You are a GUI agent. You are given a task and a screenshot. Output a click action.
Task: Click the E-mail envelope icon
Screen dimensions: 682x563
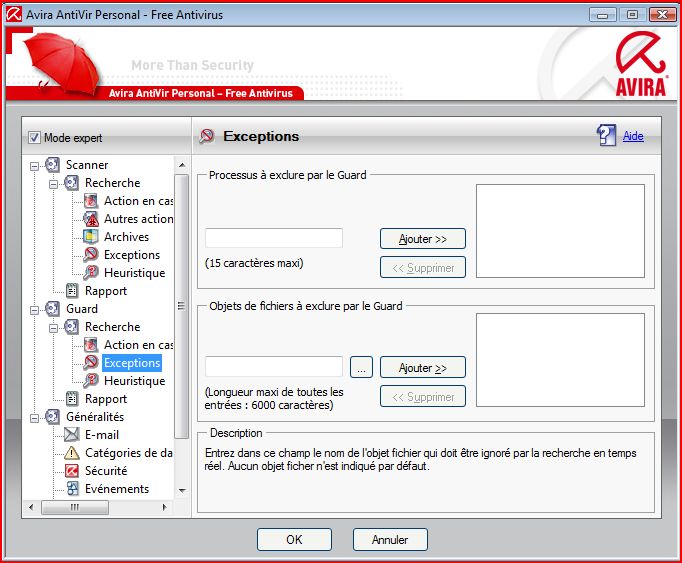71,435
